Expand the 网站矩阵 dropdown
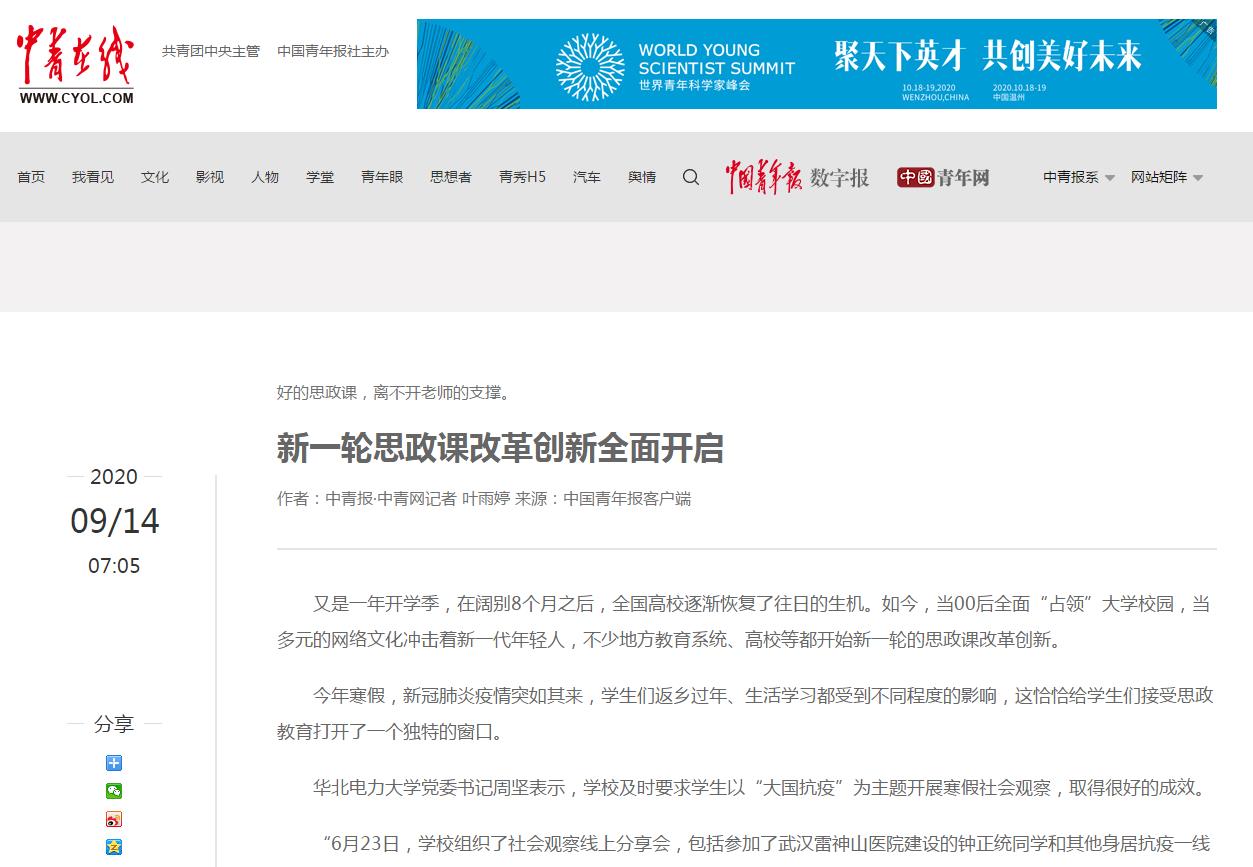 (x=1166, y=177)
